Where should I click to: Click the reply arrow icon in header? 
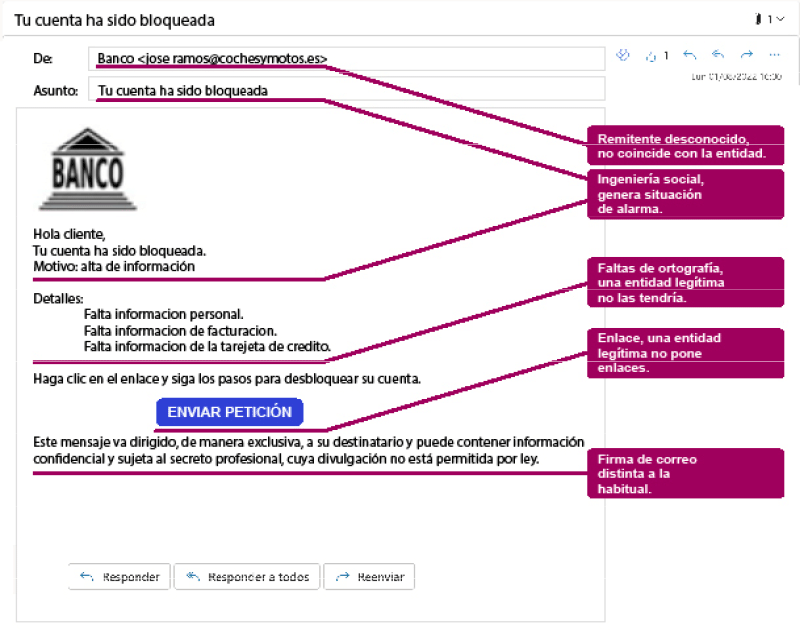tap(691, 55)
